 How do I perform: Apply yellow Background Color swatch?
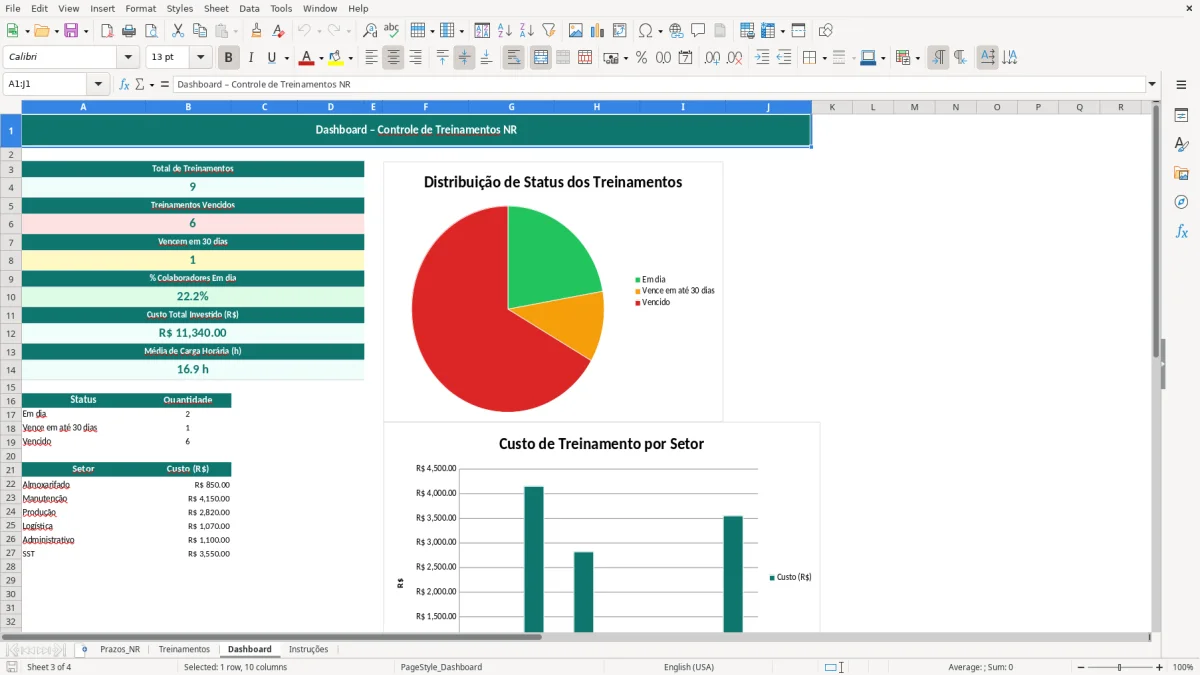tap(336, 58)
